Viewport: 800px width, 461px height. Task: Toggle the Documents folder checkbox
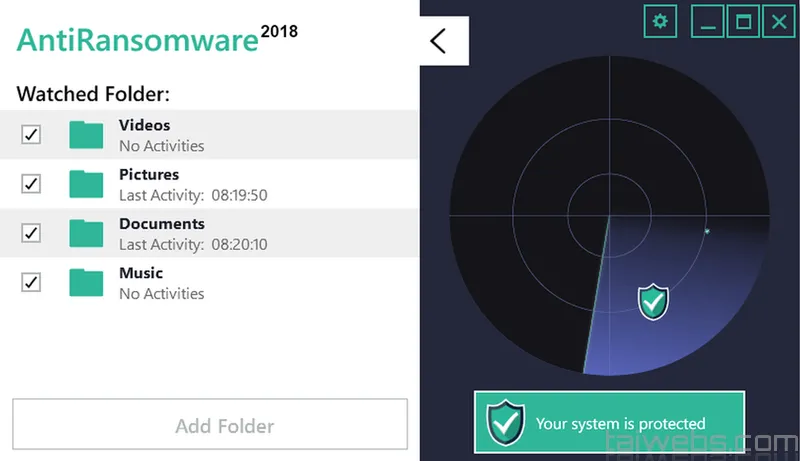coord(31,233)
